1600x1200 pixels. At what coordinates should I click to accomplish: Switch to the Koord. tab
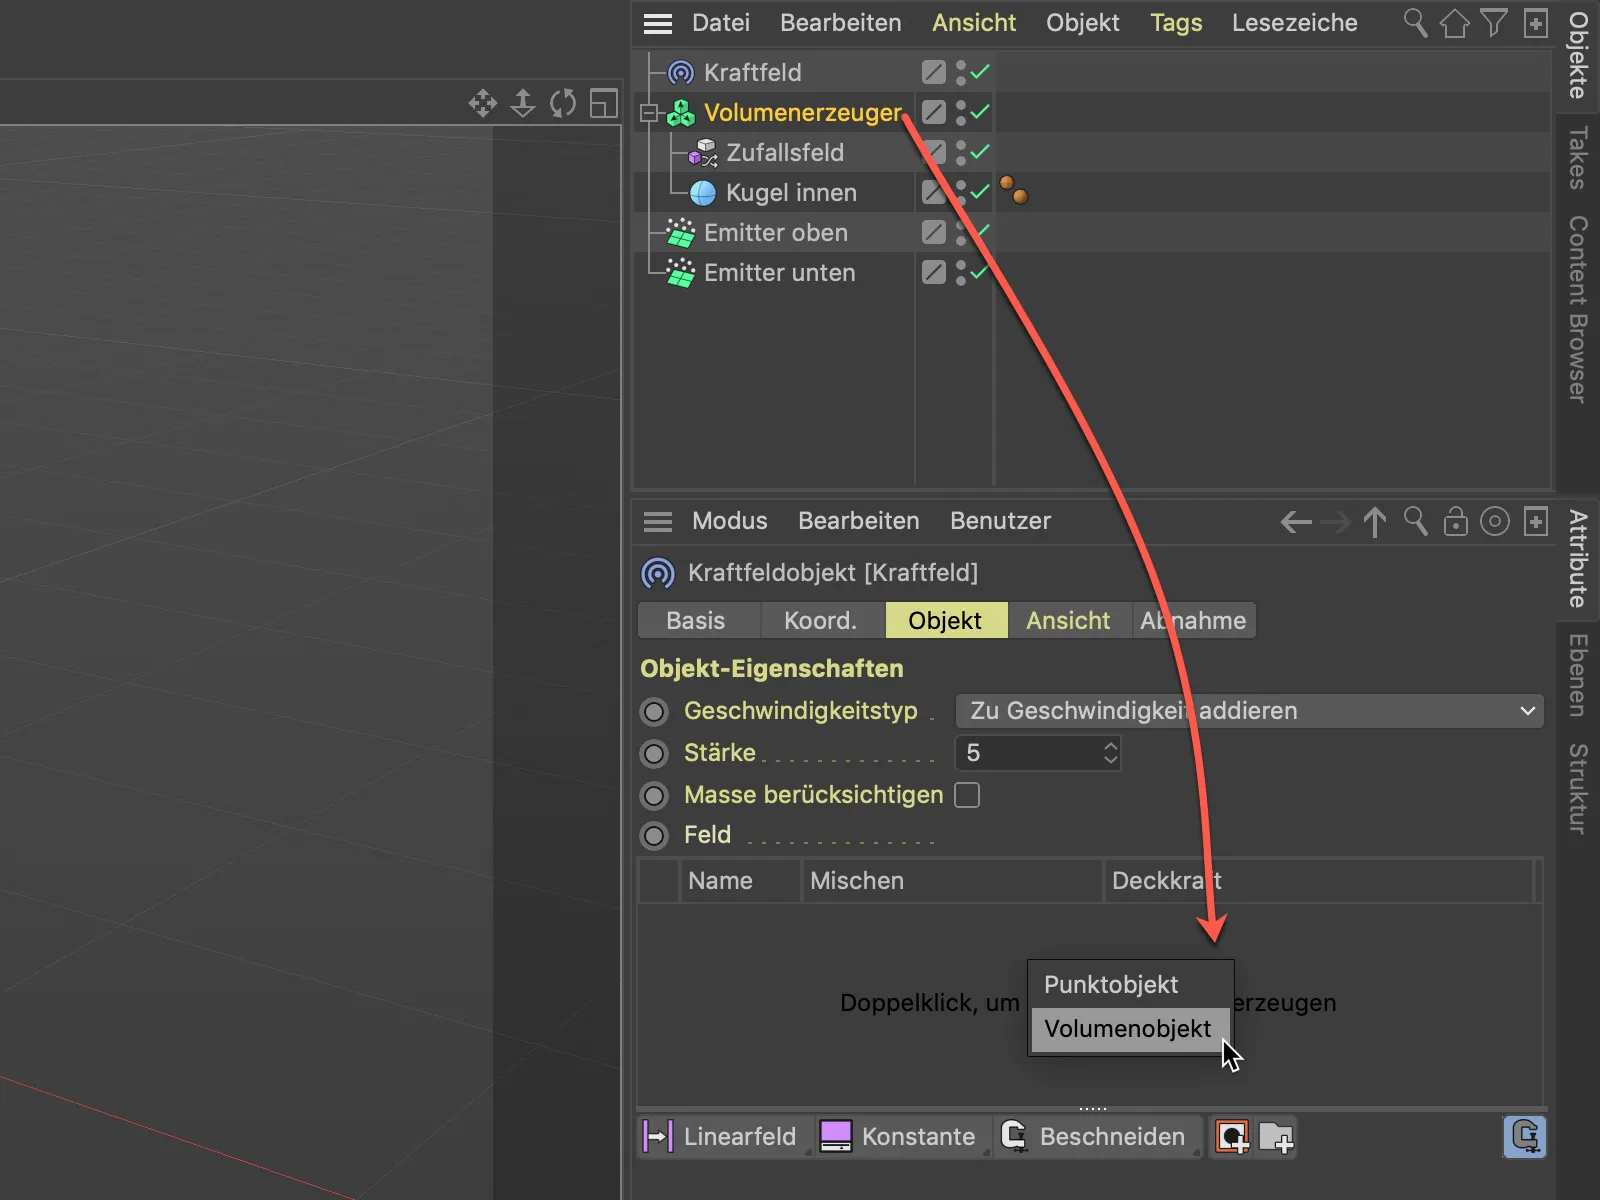[x=822, y=620]
